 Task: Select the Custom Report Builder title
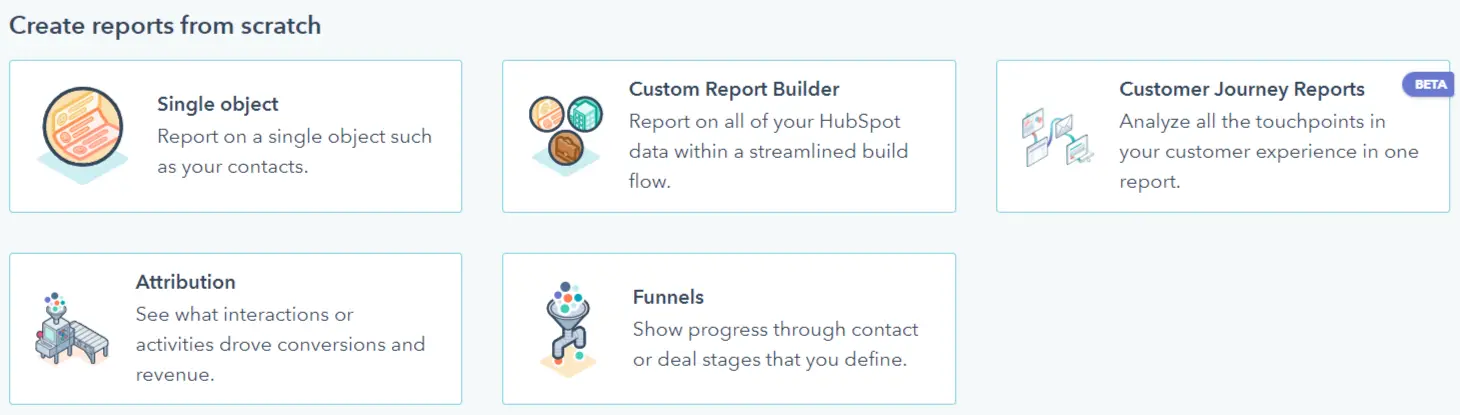(x=734, y=89)
